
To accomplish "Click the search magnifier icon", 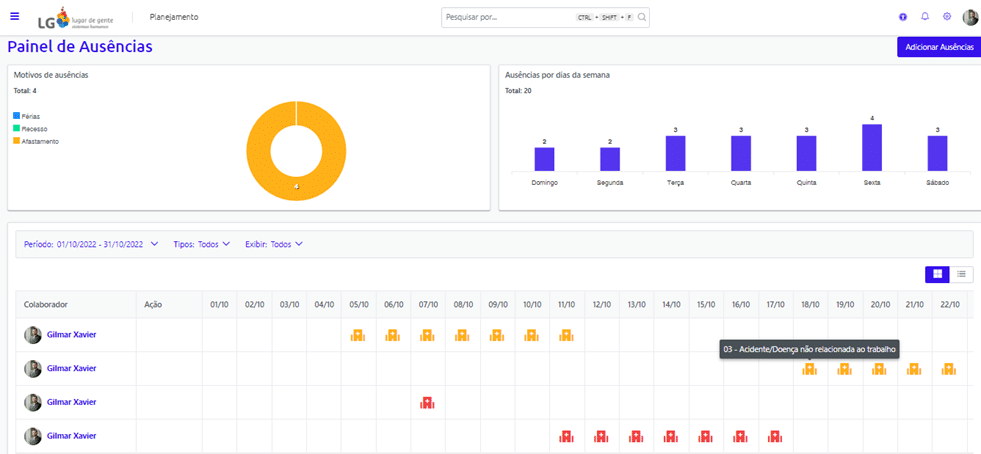I will pyautogui.click(x=642, y=17).
